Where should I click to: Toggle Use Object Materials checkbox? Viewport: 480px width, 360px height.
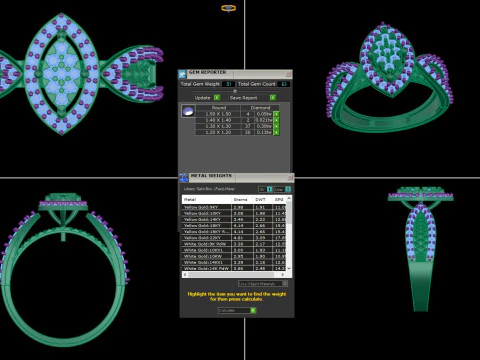coord(285,284)
